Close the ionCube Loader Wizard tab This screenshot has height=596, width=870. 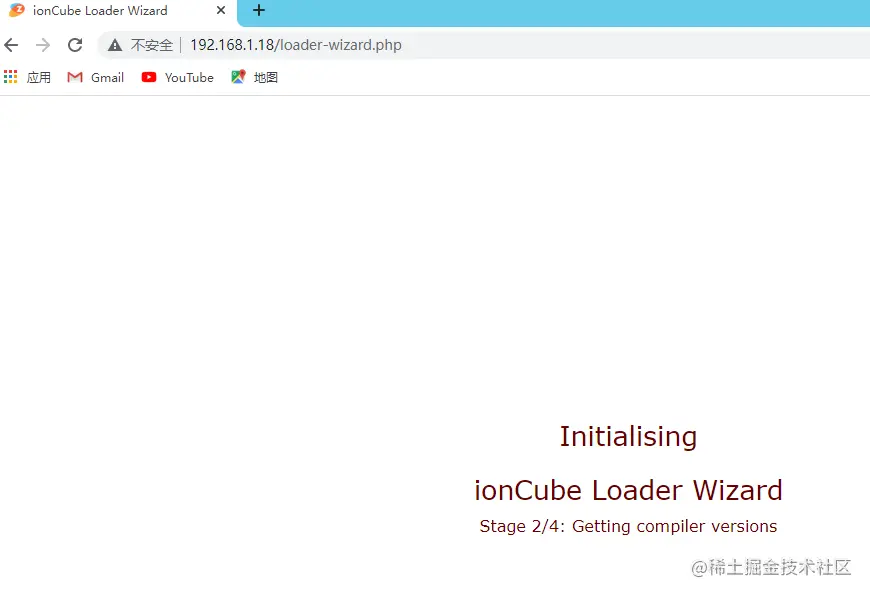click(221, 11)
